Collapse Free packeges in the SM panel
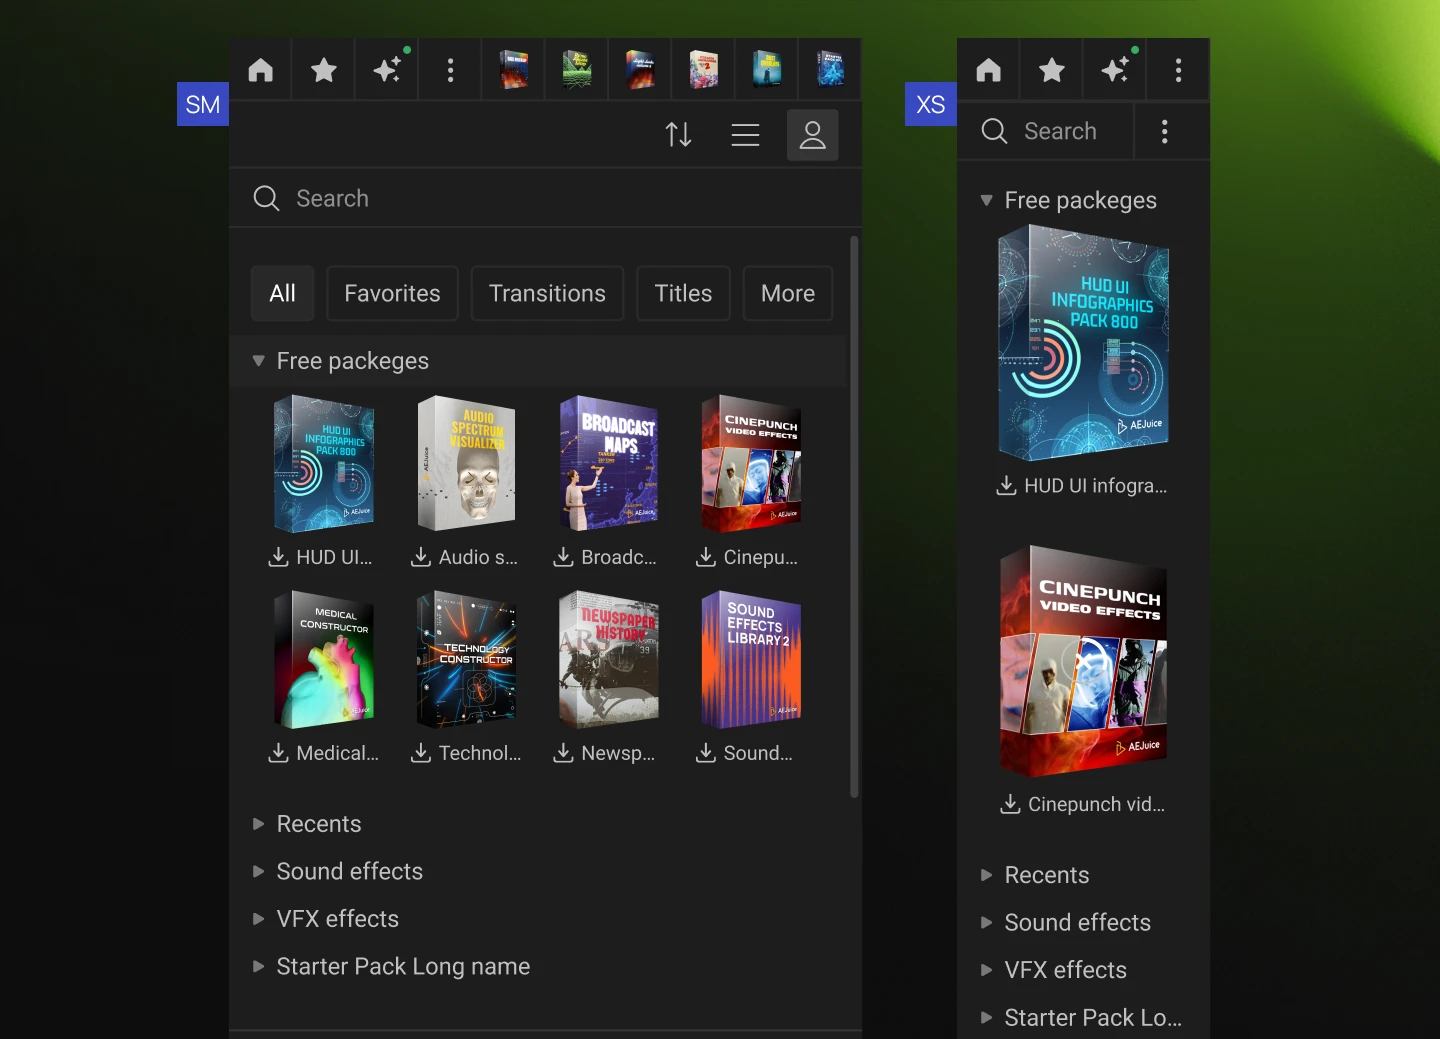The width and height of the screenshot is (1440, 1039). point(259,361)
